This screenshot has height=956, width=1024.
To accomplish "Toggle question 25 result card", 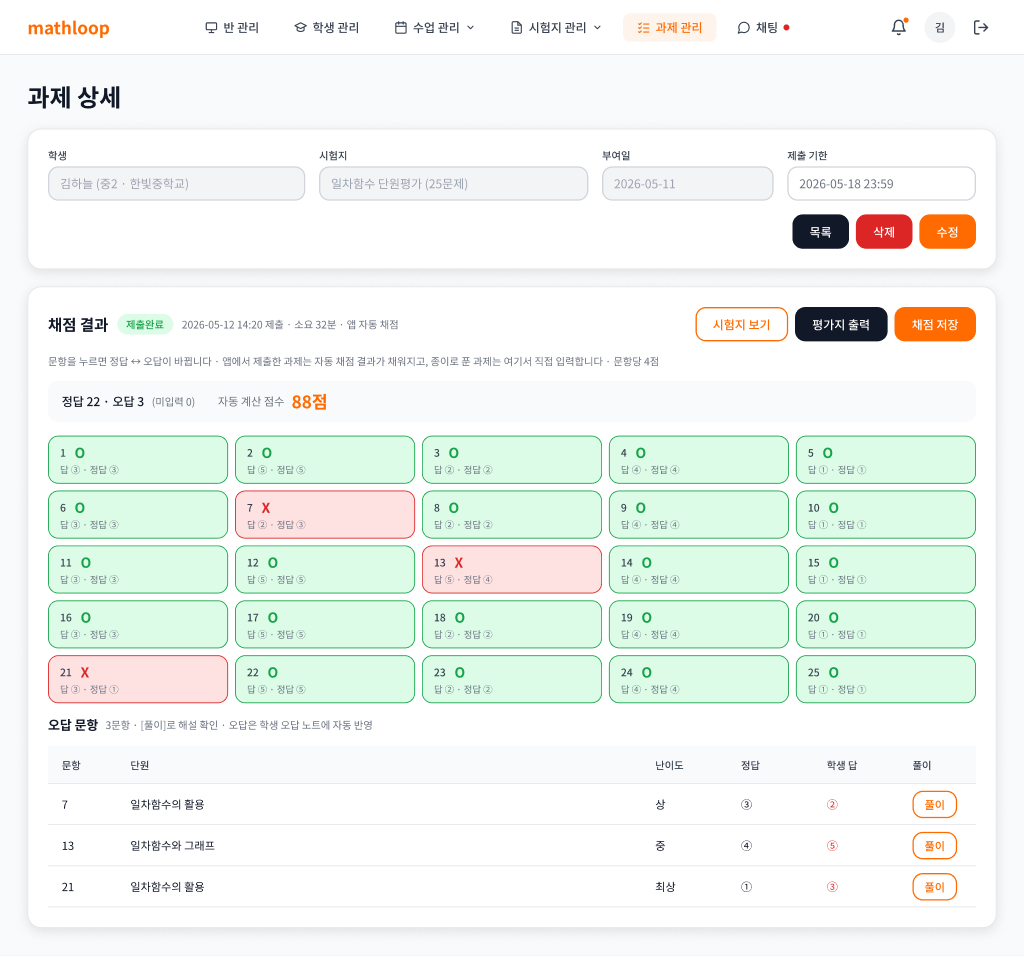I will (886, 679).
